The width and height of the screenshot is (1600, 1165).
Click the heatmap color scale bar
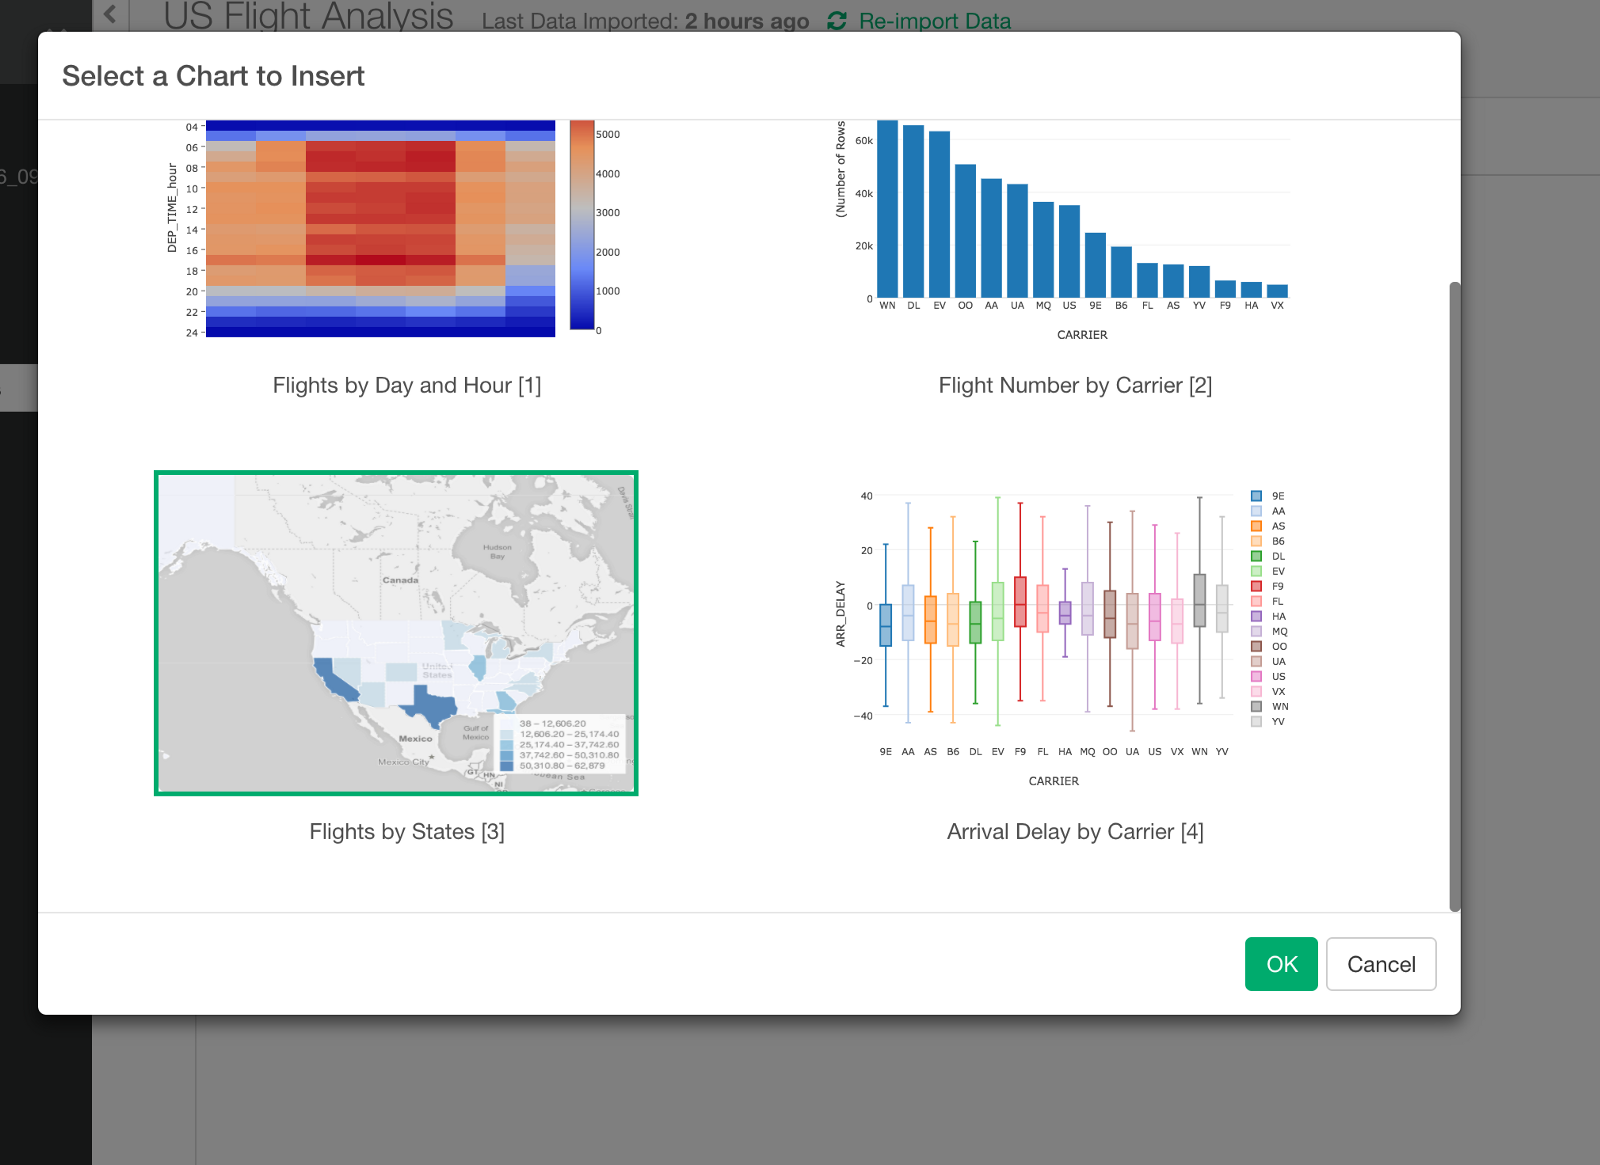[582, 225]
